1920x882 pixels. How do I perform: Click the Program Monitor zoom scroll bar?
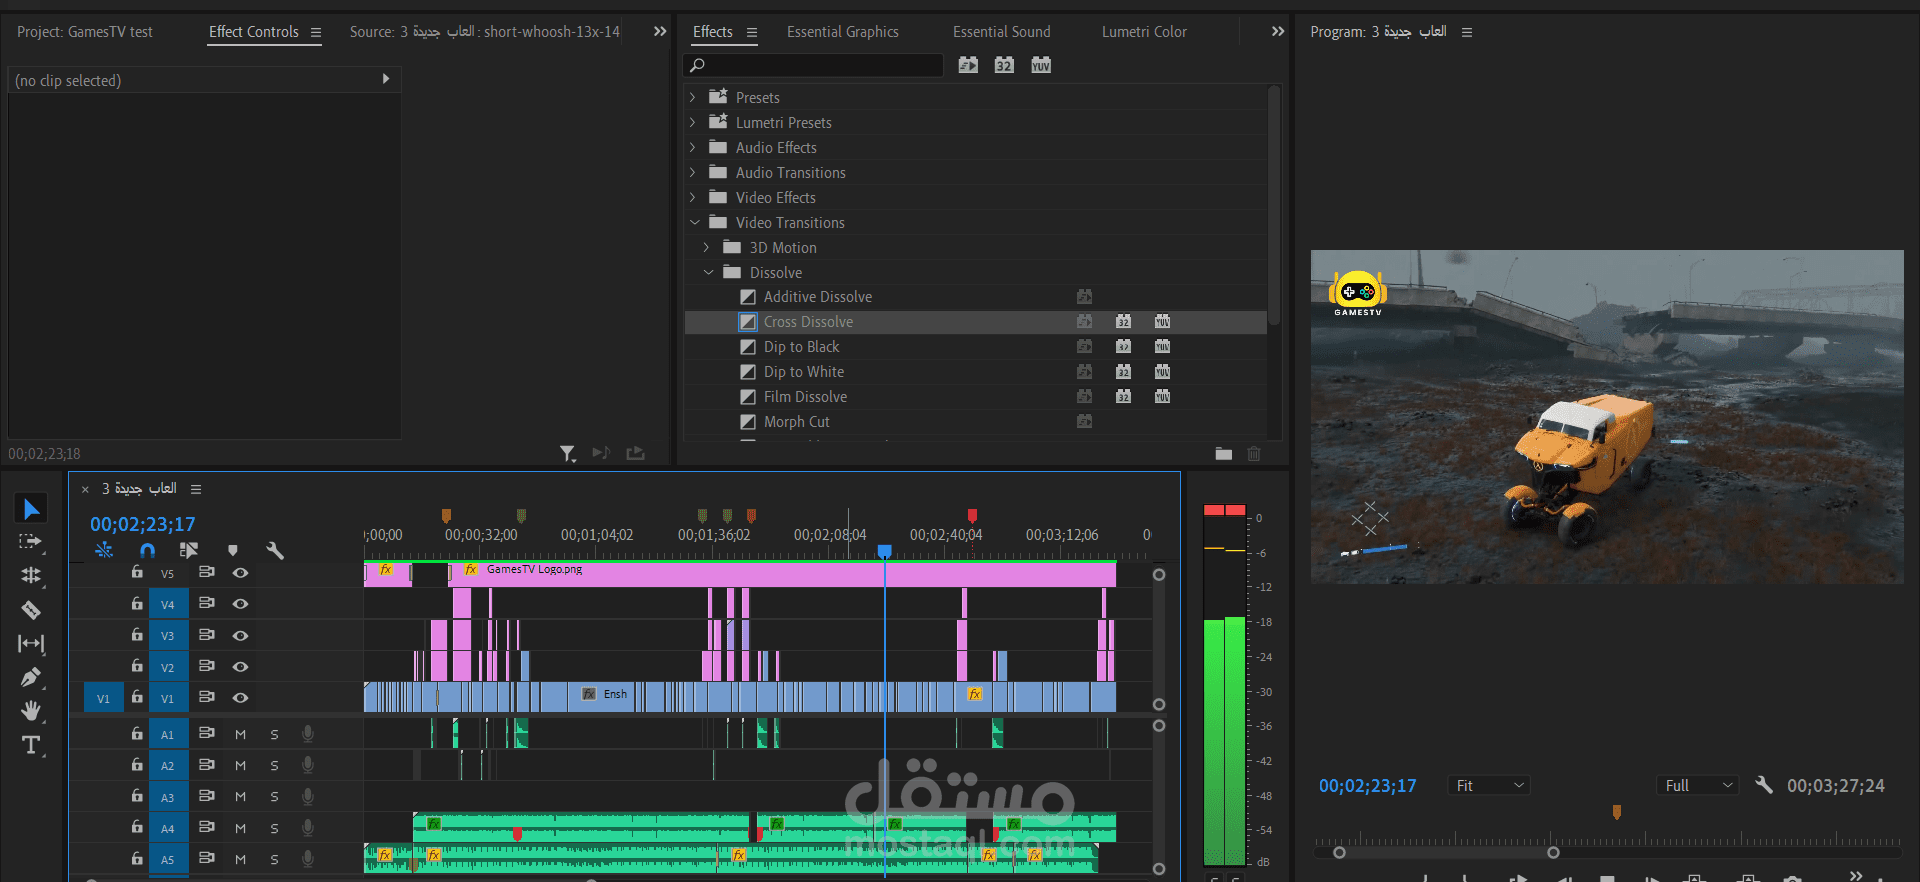pyautogui.click(x=1446, y=853)
